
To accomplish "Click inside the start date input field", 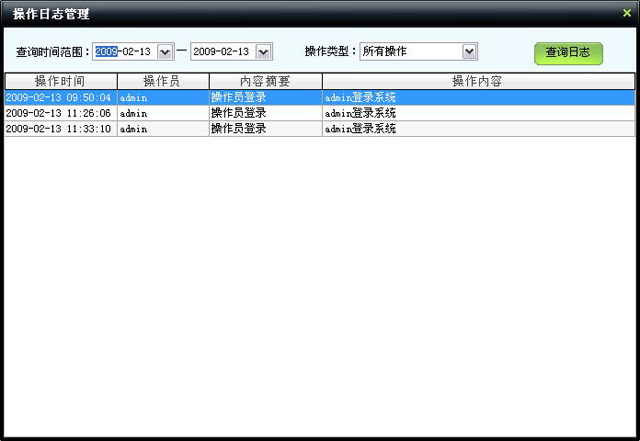I will point(125,51).
